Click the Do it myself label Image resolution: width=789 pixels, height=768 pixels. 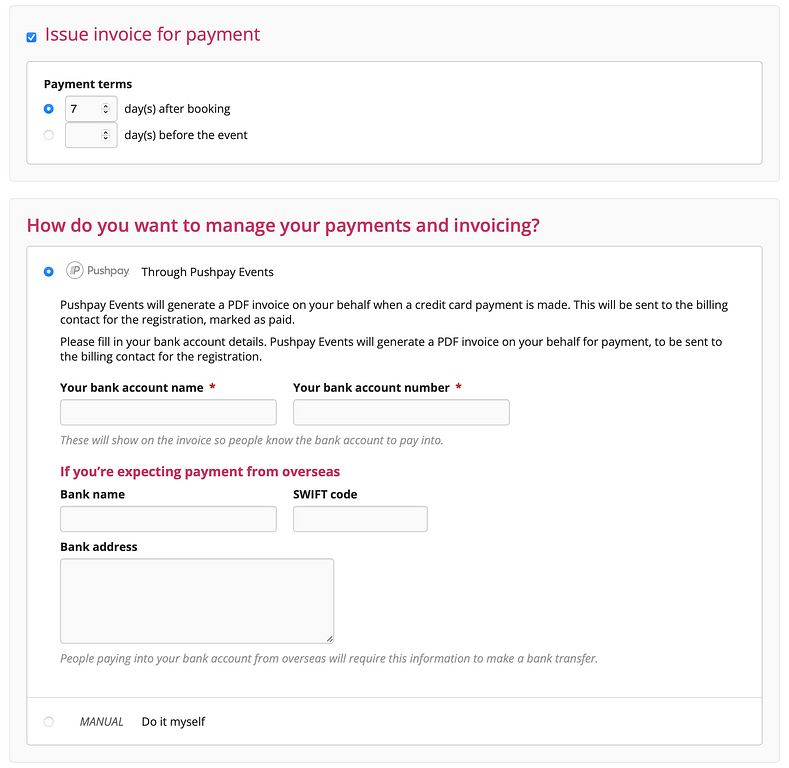click(x=173, y=722)
